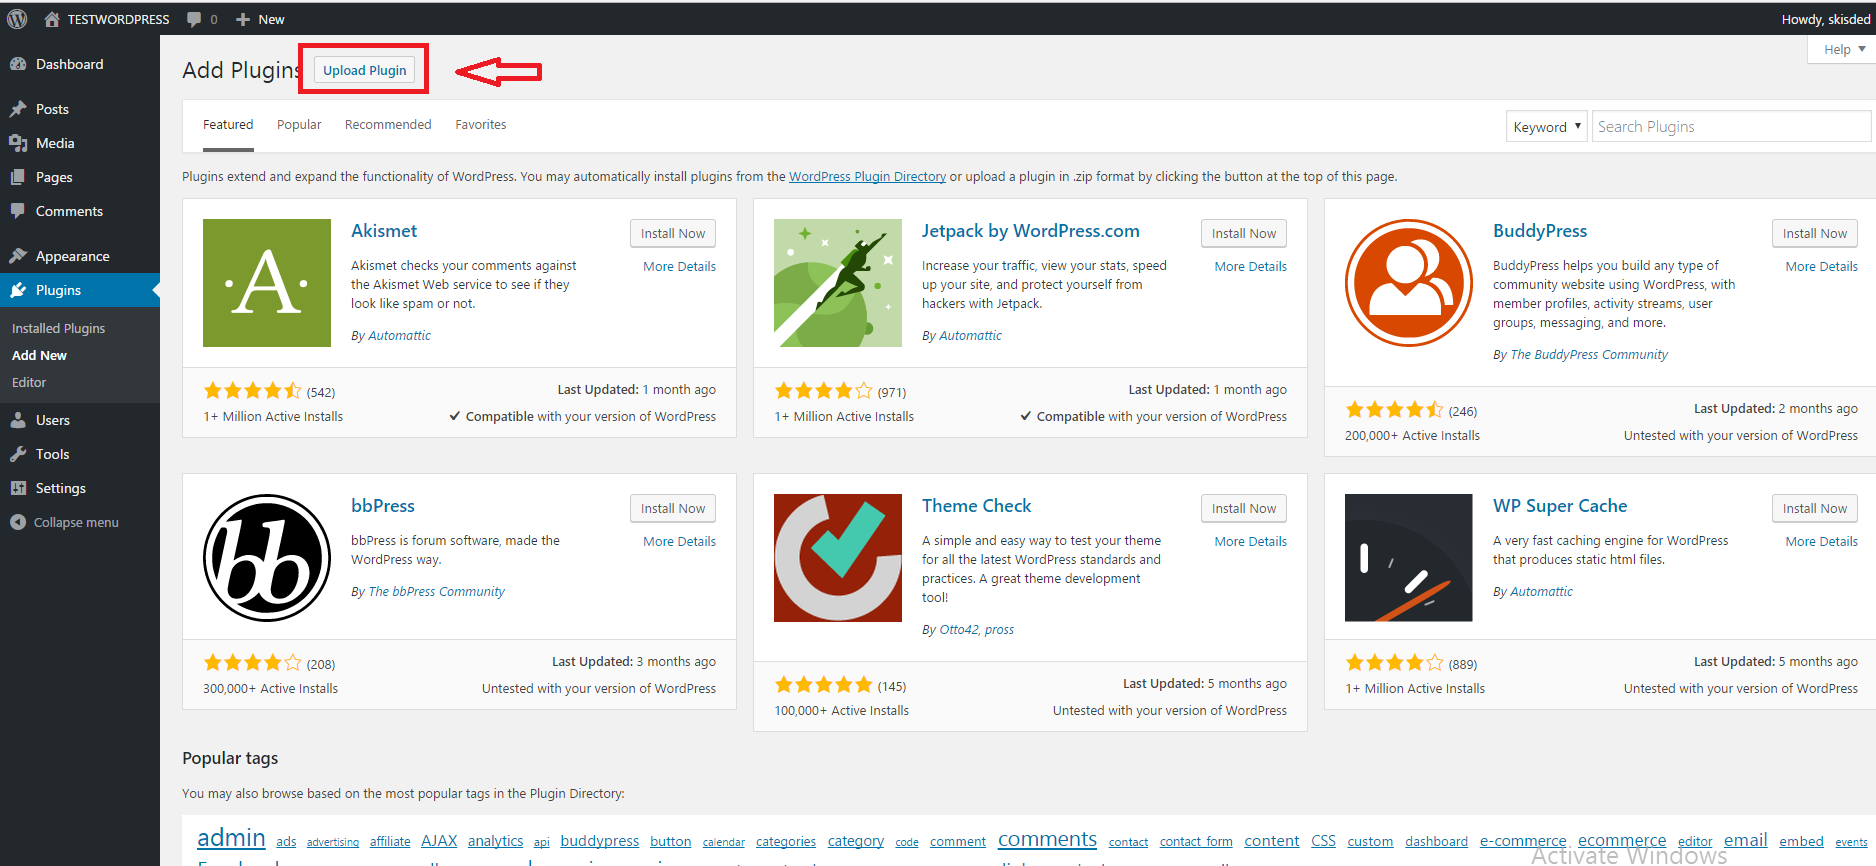
Task: Switch to the Recommended tab
Action: click(388, 125)
